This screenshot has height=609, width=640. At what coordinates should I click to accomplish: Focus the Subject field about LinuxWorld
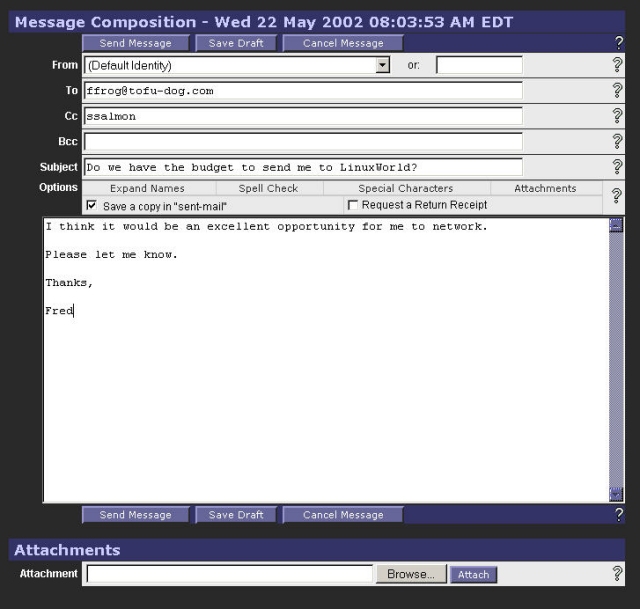(x=303, y=167)
